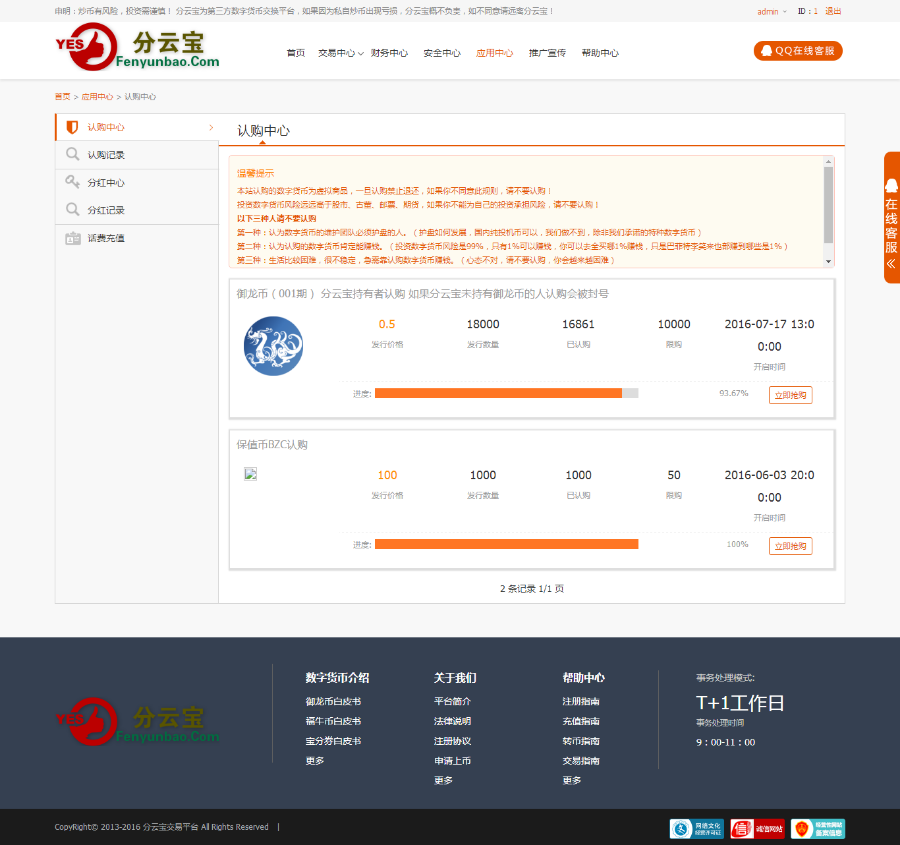Open 充值指南 footer link
Viewport: 900px width, 845px height.
click(581, 721)
